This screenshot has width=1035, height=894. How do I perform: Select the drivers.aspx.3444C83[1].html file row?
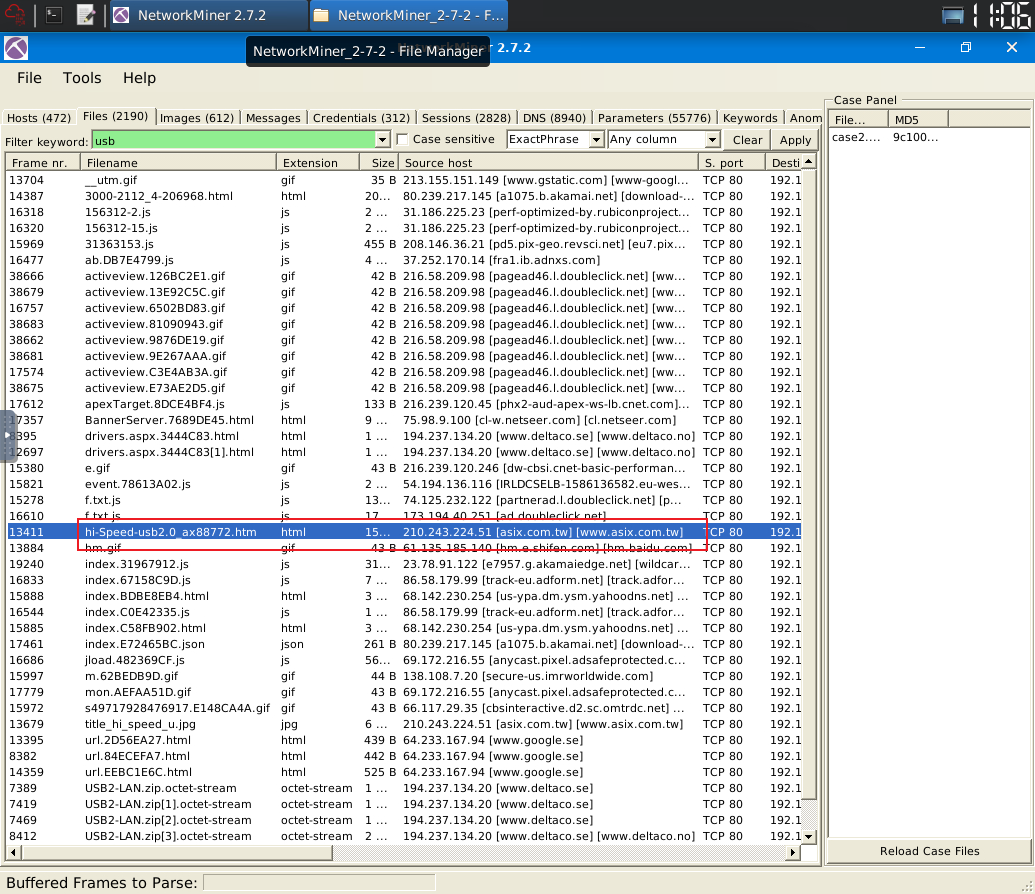point(404,452)
